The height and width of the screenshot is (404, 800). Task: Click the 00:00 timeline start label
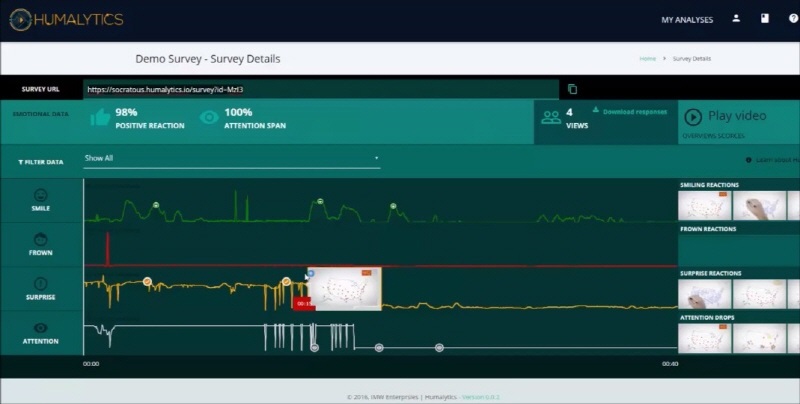coord(91,364)
